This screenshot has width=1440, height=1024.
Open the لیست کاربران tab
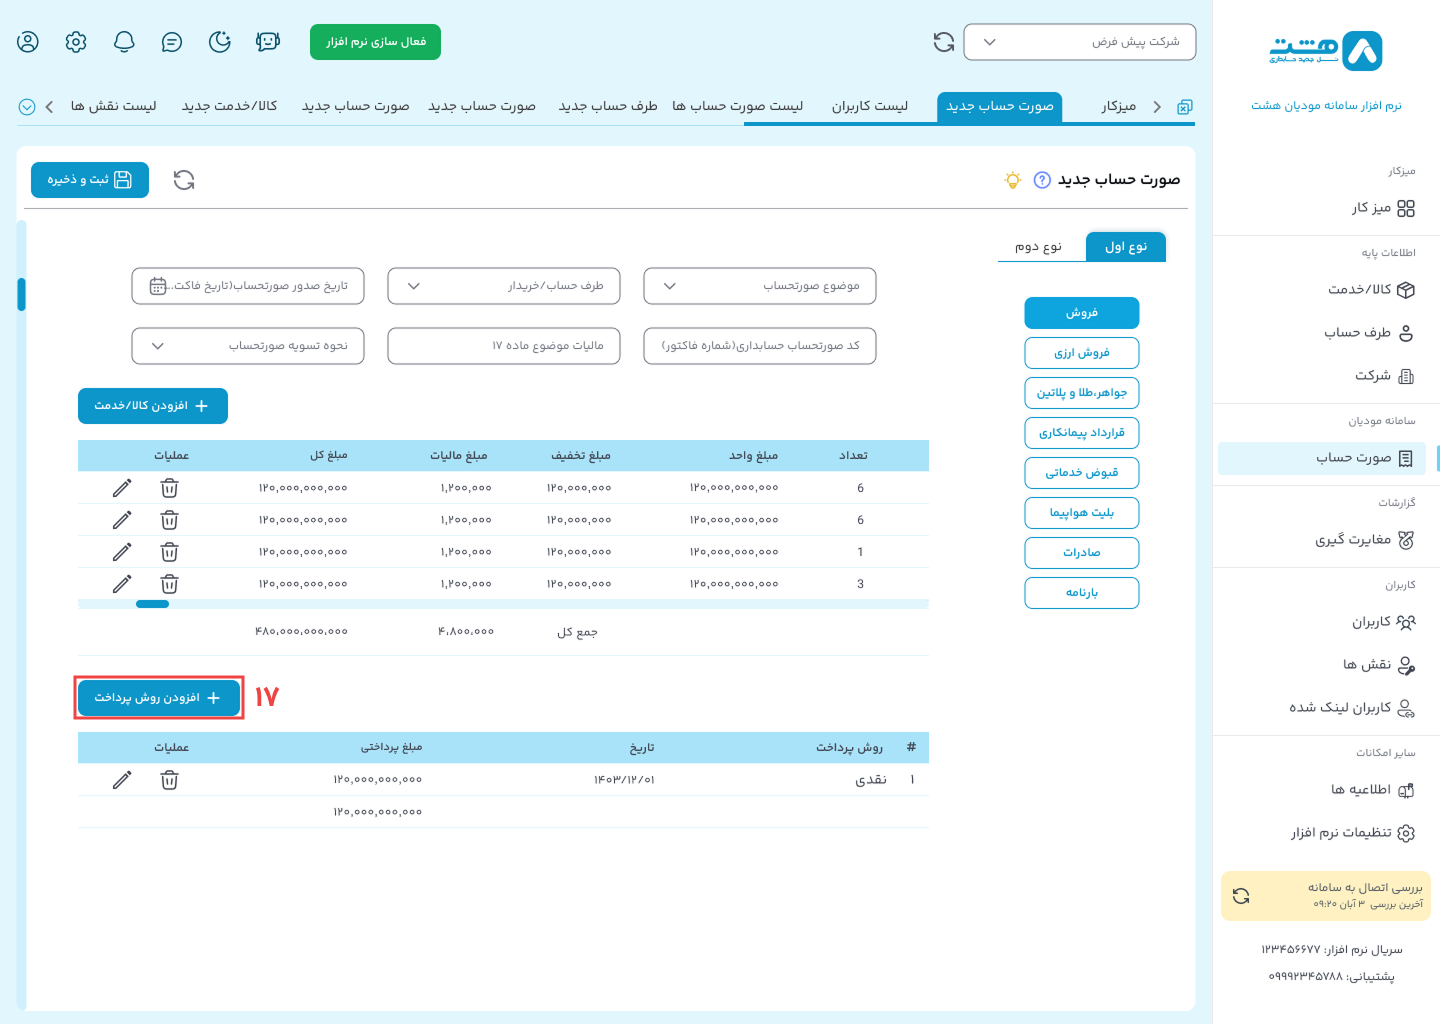coord(869,106)
